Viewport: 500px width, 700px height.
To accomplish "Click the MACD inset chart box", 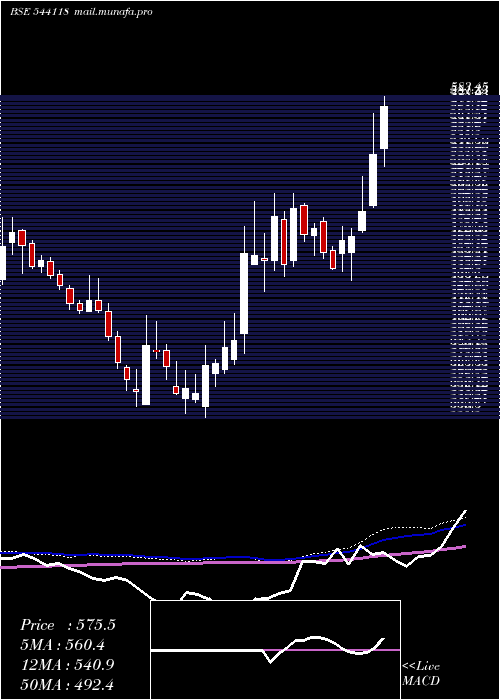I will tap(275, 650).
